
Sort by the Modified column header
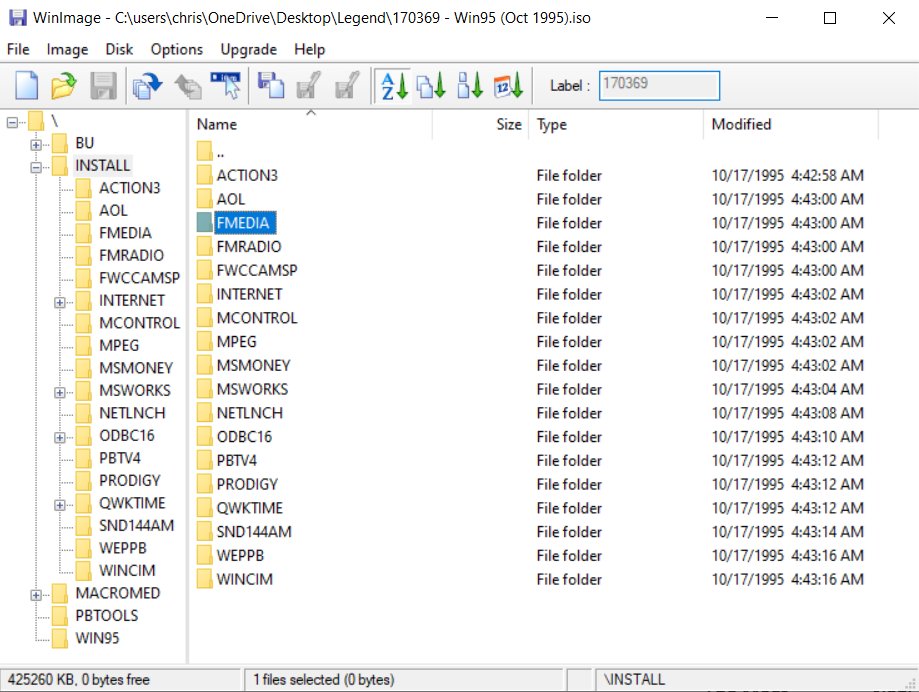[791, 124]
